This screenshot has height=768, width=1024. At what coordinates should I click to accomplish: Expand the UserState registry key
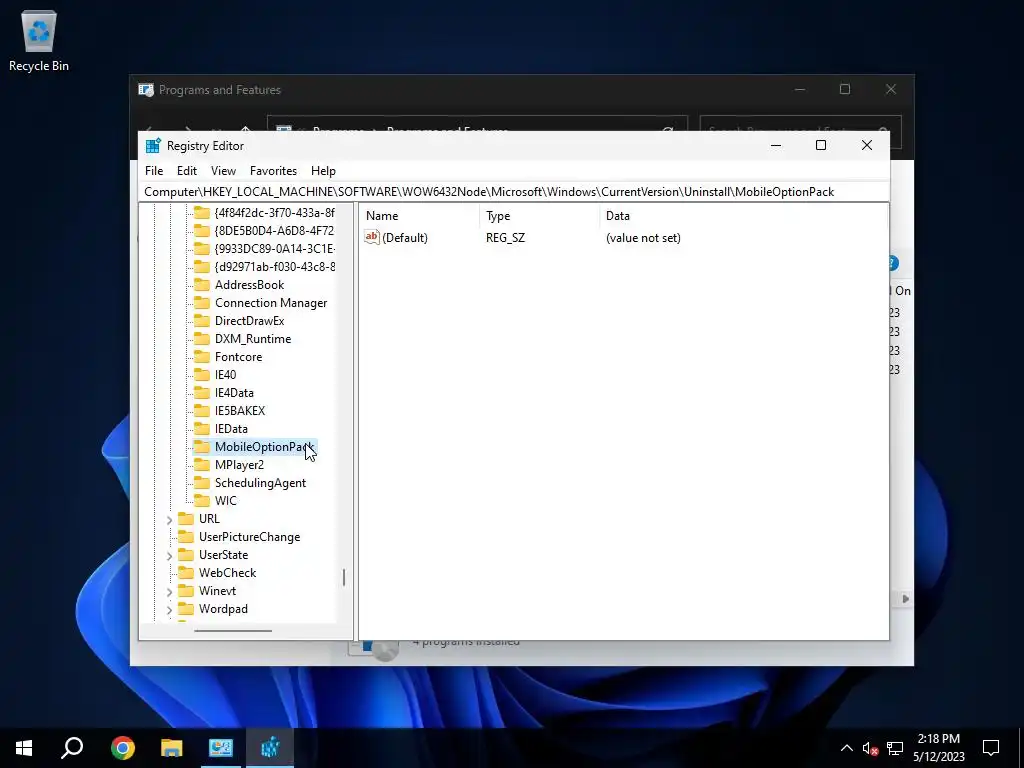pyautogui.click(x=169, y=556)
